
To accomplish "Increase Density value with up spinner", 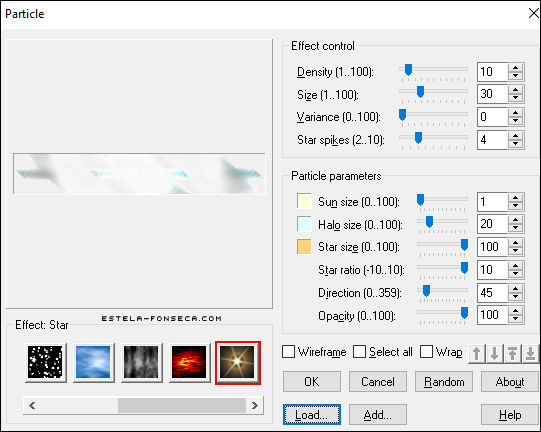I will pos(515,68).
